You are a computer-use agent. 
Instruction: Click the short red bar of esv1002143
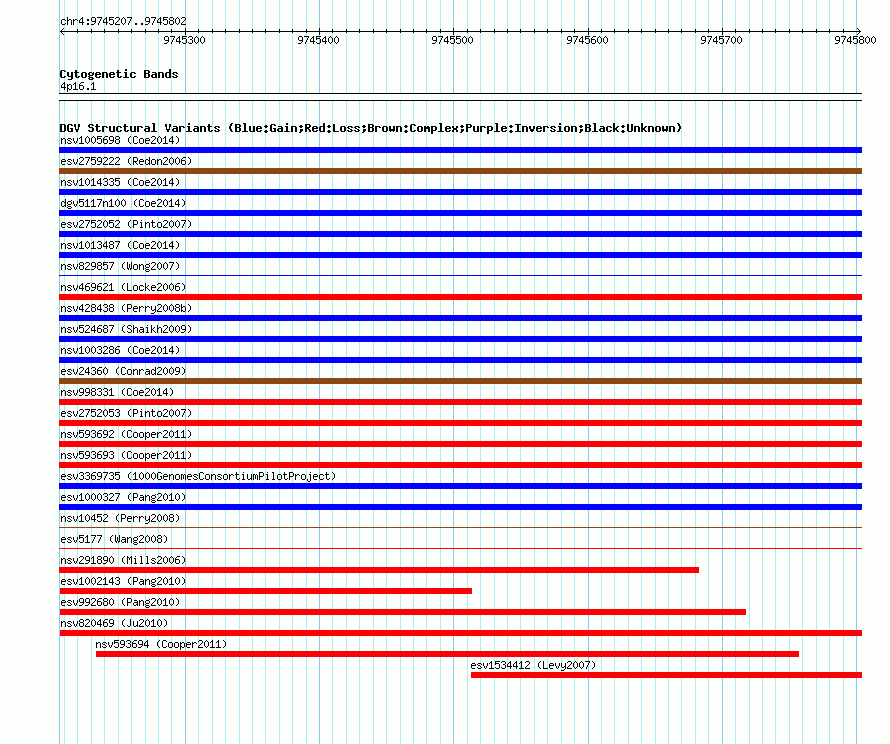[266, 591]
